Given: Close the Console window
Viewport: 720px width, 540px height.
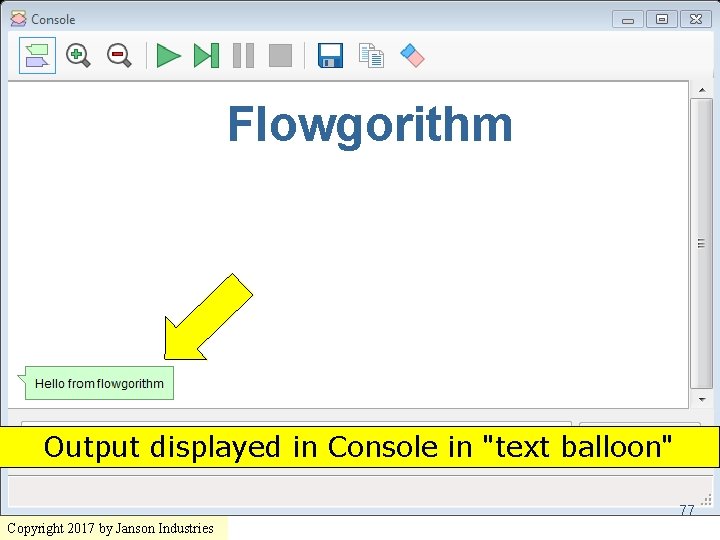Looking at the screenshot, I should tap(696, 19).
